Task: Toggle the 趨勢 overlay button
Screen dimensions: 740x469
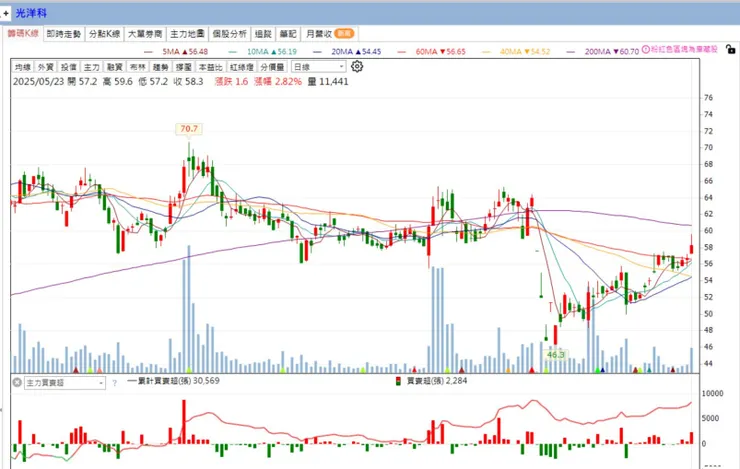Action: [x=161, y=67]
